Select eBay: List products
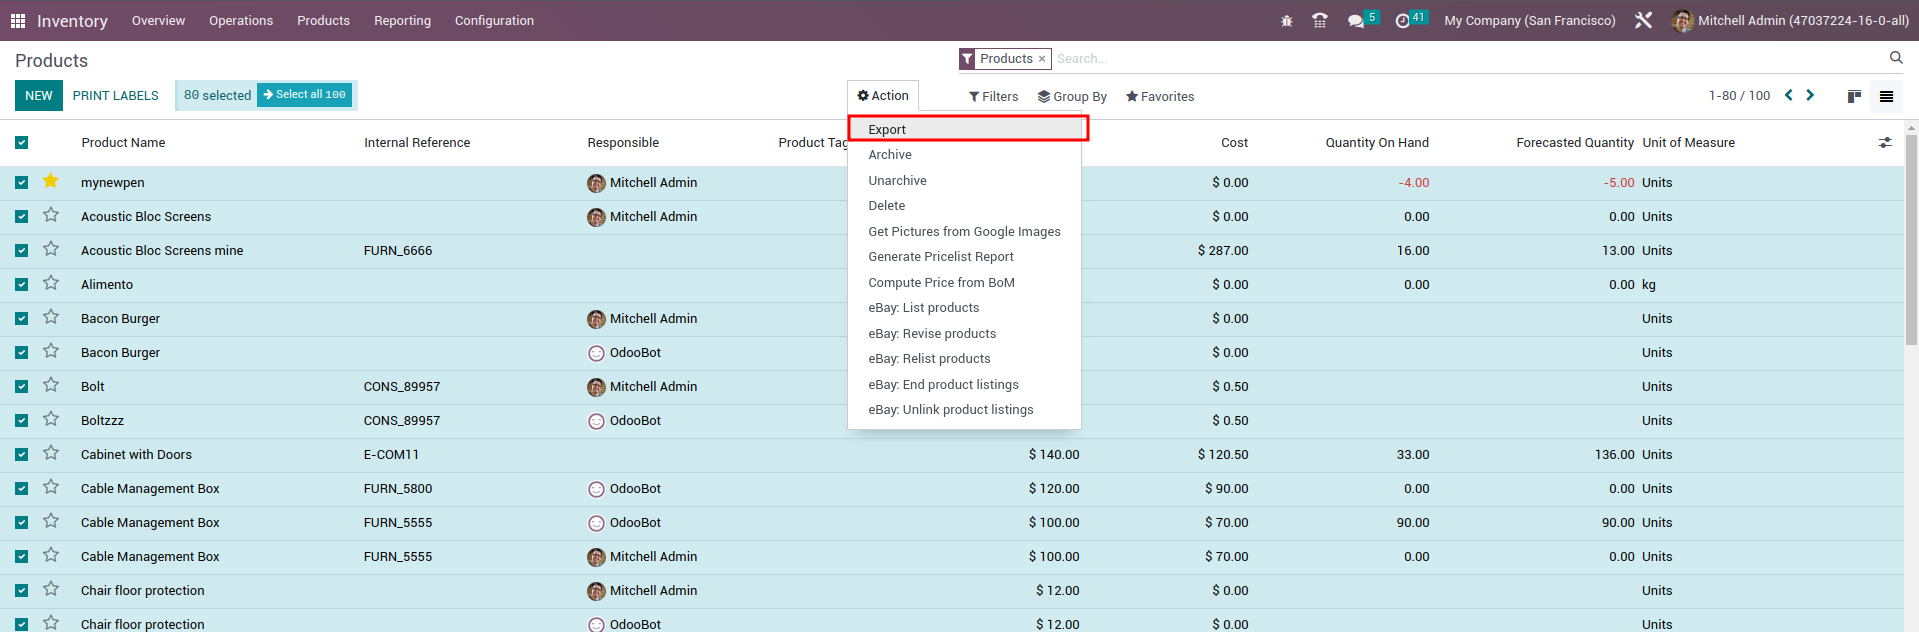The width and height of the screenshot is (1919, 632). click(x=964, y=308)
